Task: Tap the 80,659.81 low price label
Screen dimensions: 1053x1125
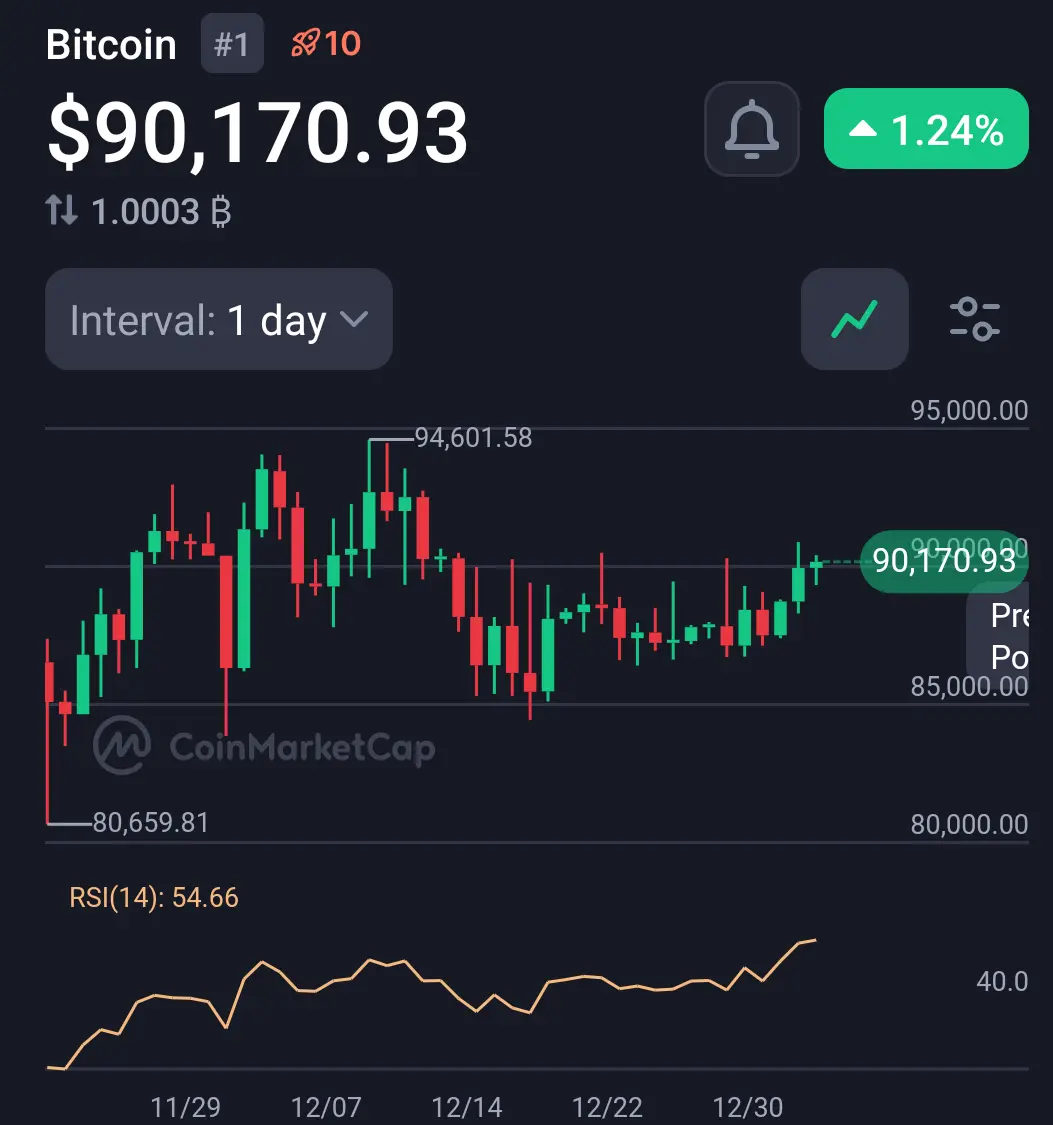Action: pos(151,822)
